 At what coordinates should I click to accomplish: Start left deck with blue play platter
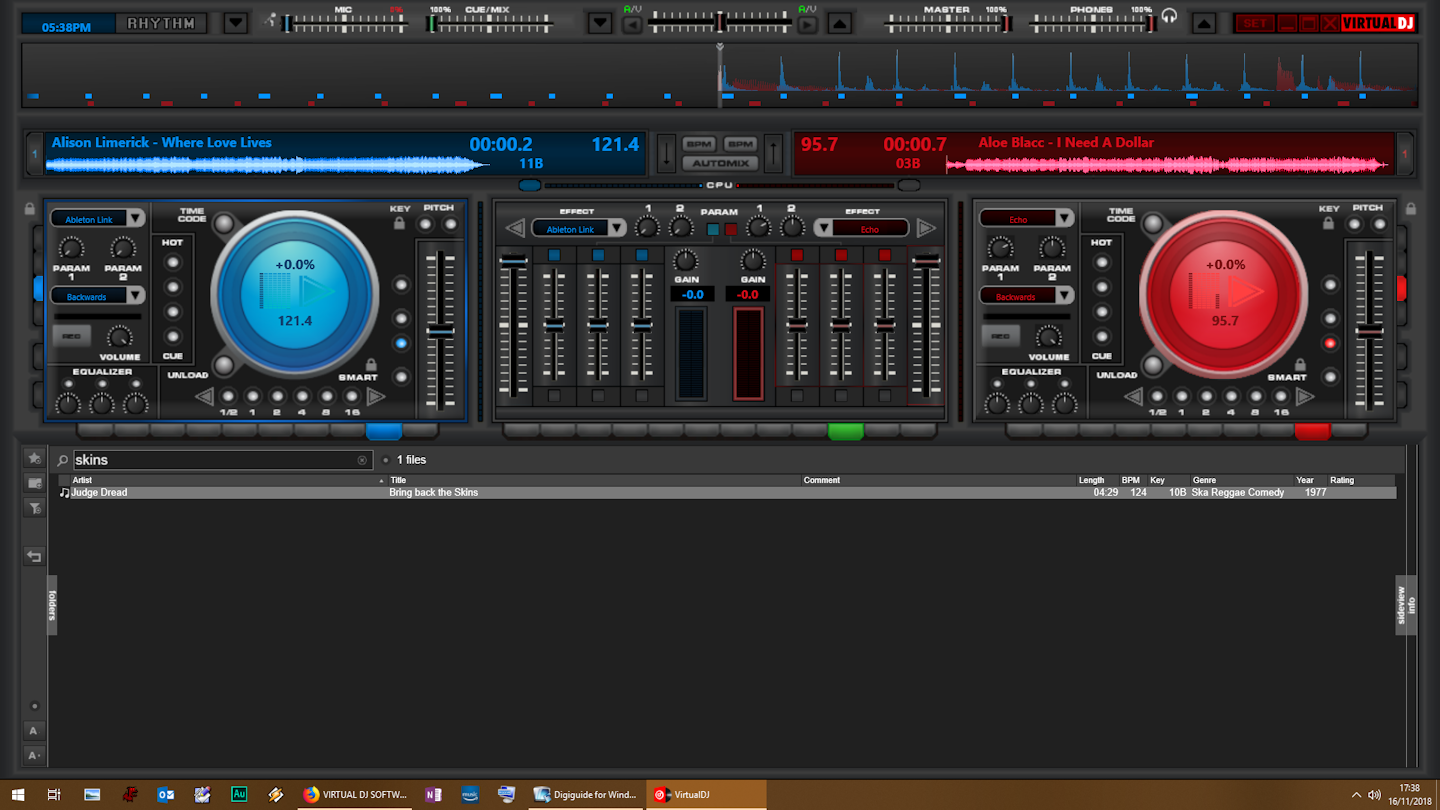point(295,293)
